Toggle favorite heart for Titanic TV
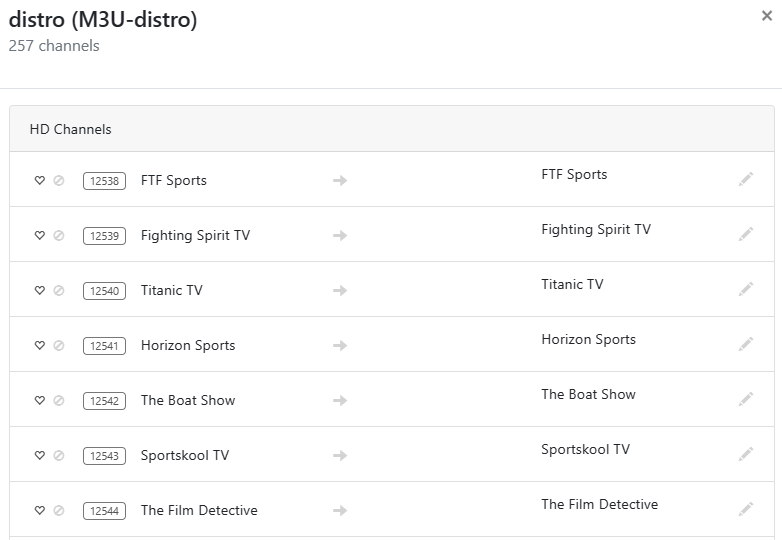The image size is (782, 540). 40,291
